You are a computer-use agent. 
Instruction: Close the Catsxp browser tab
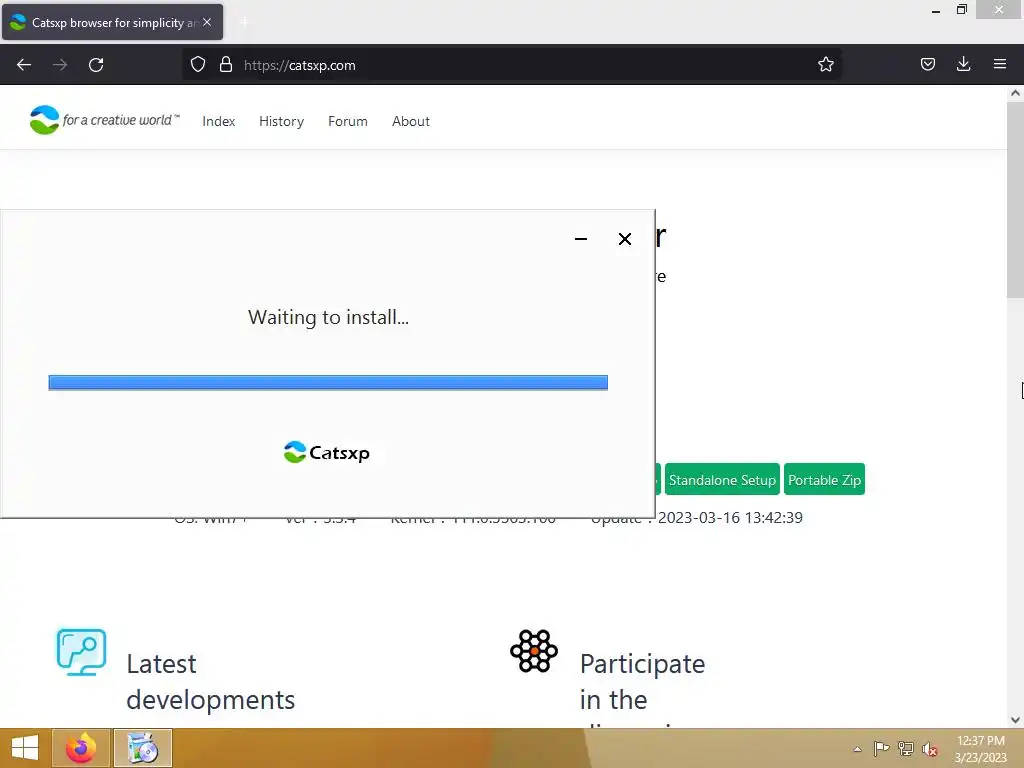click(207, 22)
